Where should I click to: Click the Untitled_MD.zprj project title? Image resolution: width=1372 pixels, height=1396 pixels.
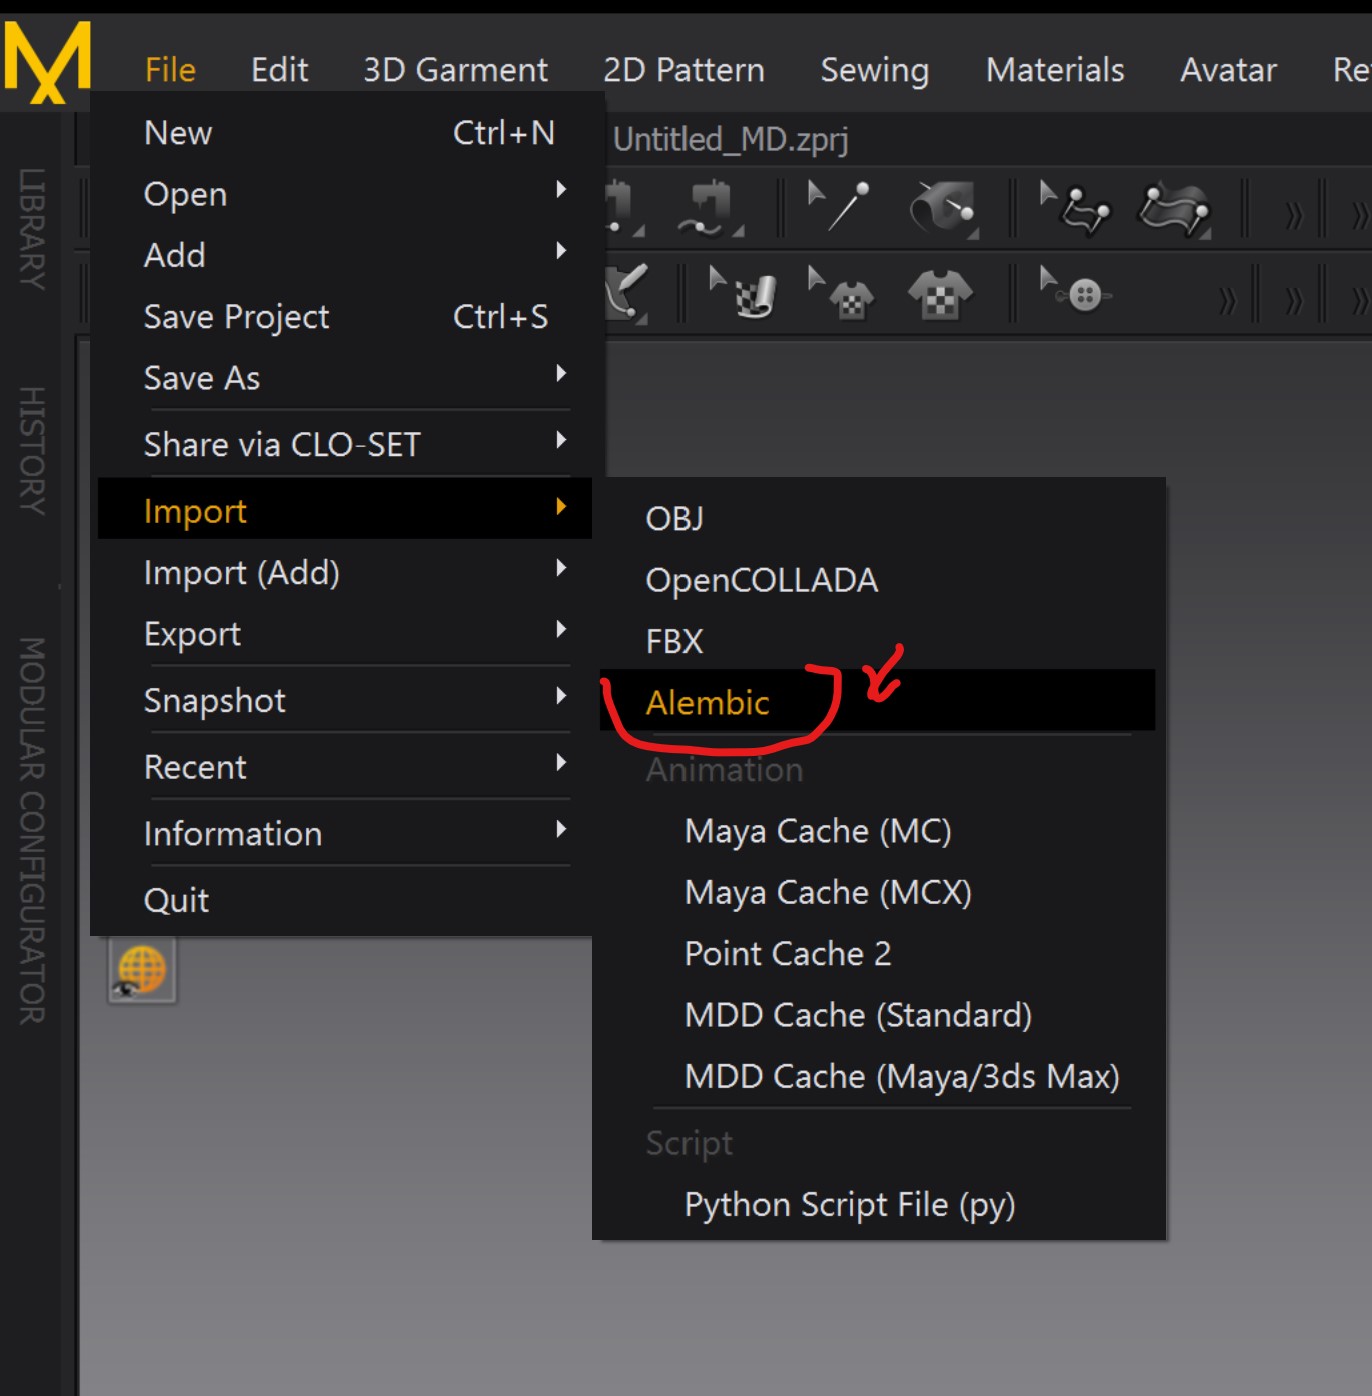point(730,140)
